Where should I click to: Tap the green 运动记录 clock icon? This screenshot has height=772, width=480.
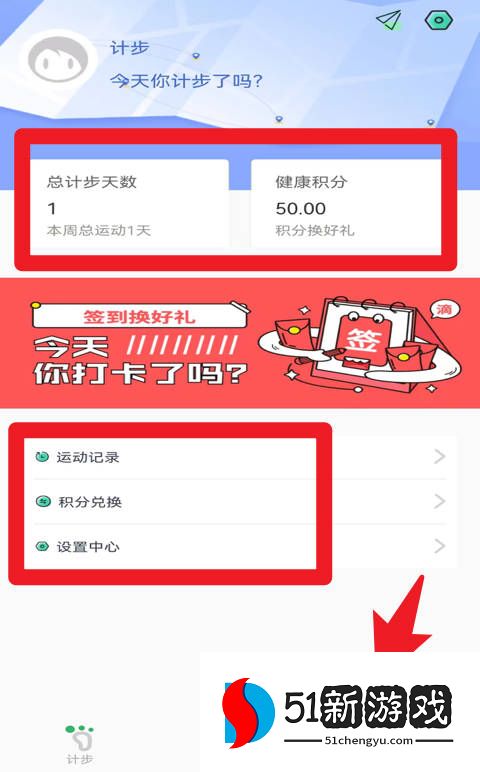click(x=42, y=457)
